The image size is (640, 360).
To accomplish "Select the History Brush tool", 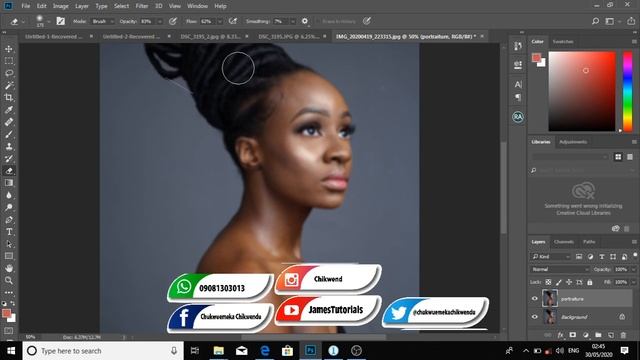I will (9, 159).
